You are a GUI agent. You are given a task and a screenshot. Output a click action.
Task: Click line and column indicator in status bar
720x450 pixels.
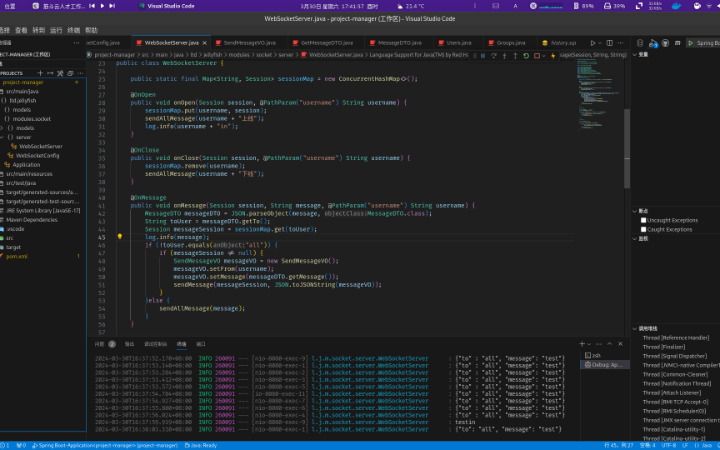tap(619, 445)
